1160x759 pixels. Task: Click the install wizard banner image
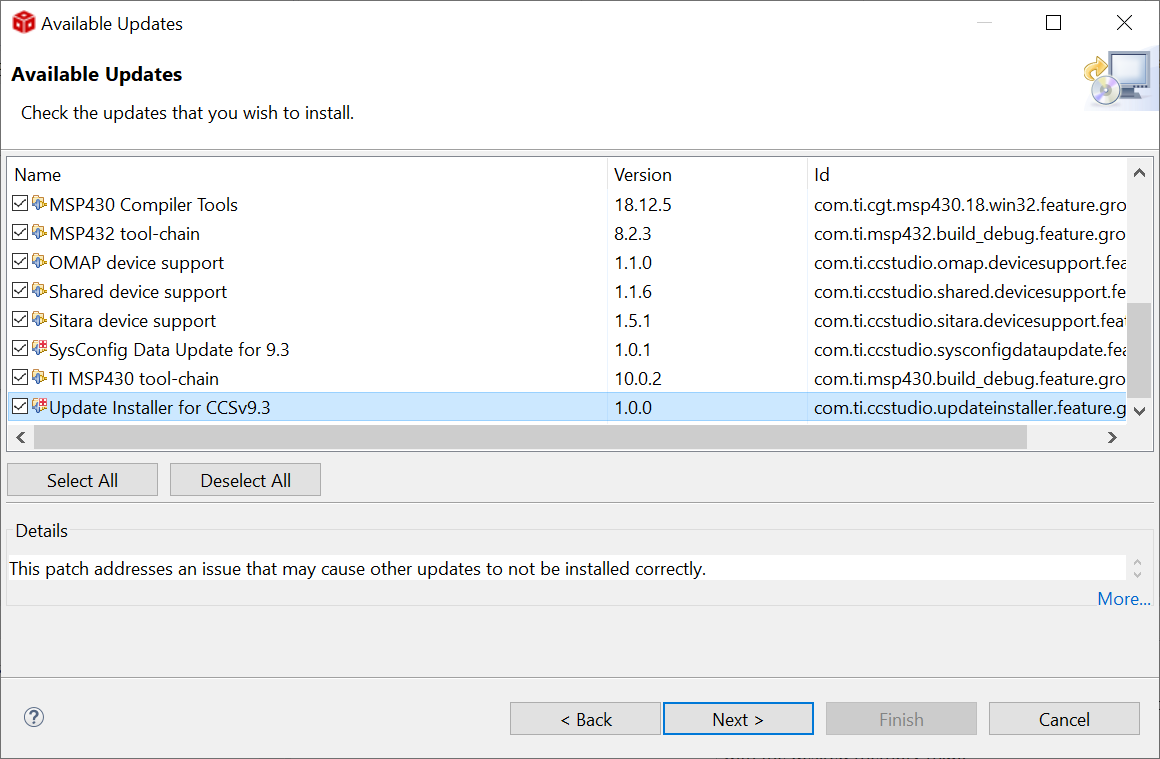[1119, 79]
